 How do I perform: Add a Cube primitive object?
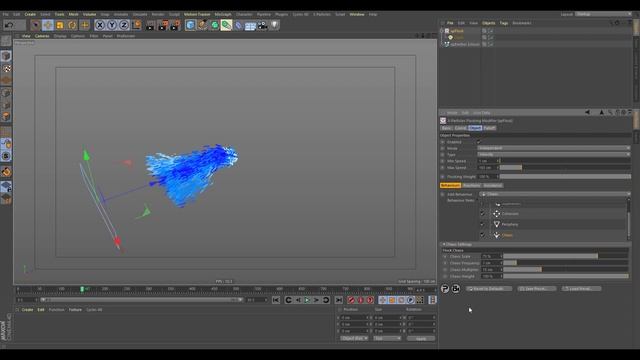190,25
